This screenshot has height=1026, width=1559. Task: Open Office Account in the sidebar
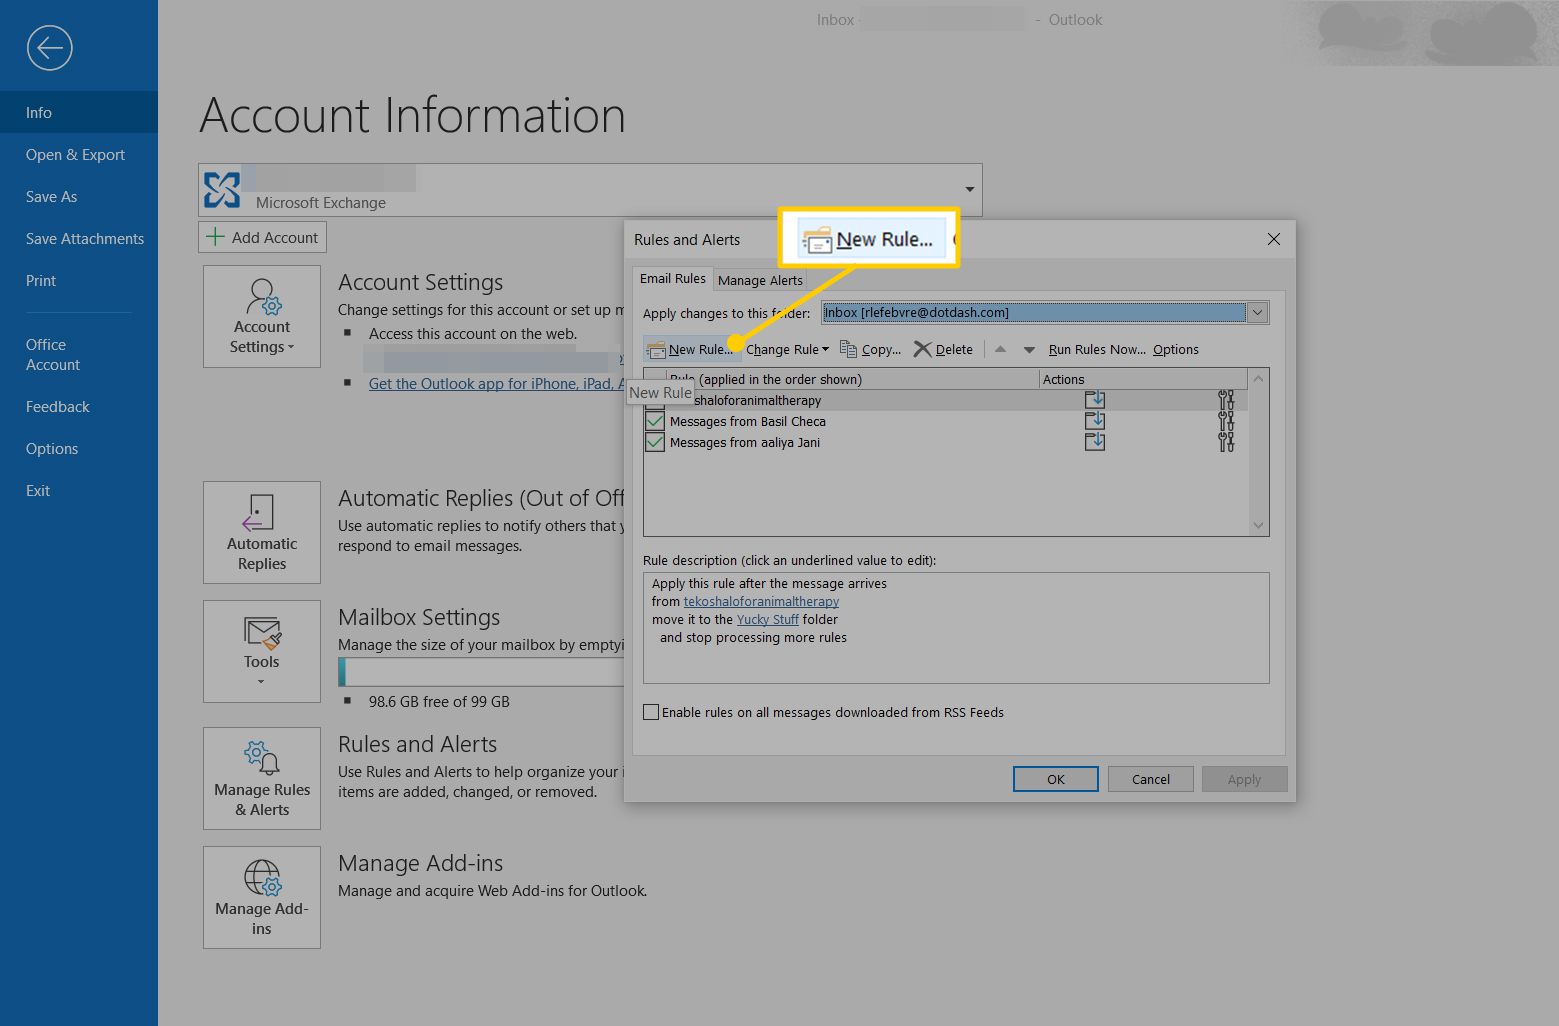point(79,354)
